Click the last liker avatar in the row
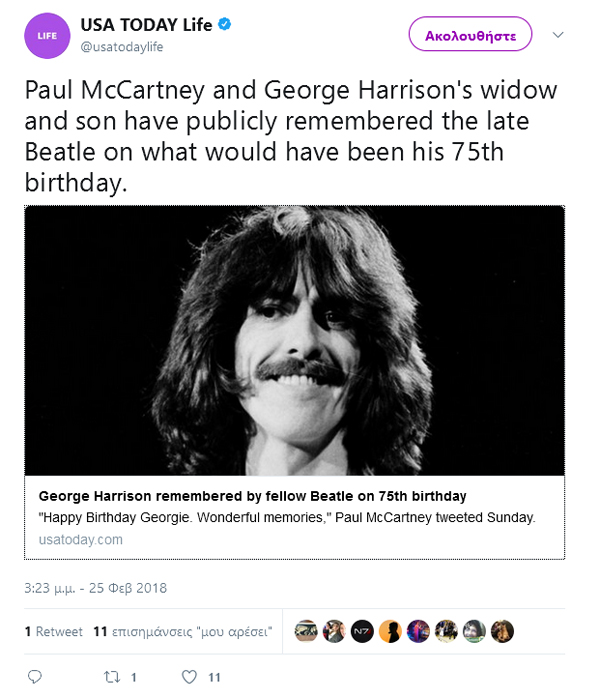 point(502,631)
